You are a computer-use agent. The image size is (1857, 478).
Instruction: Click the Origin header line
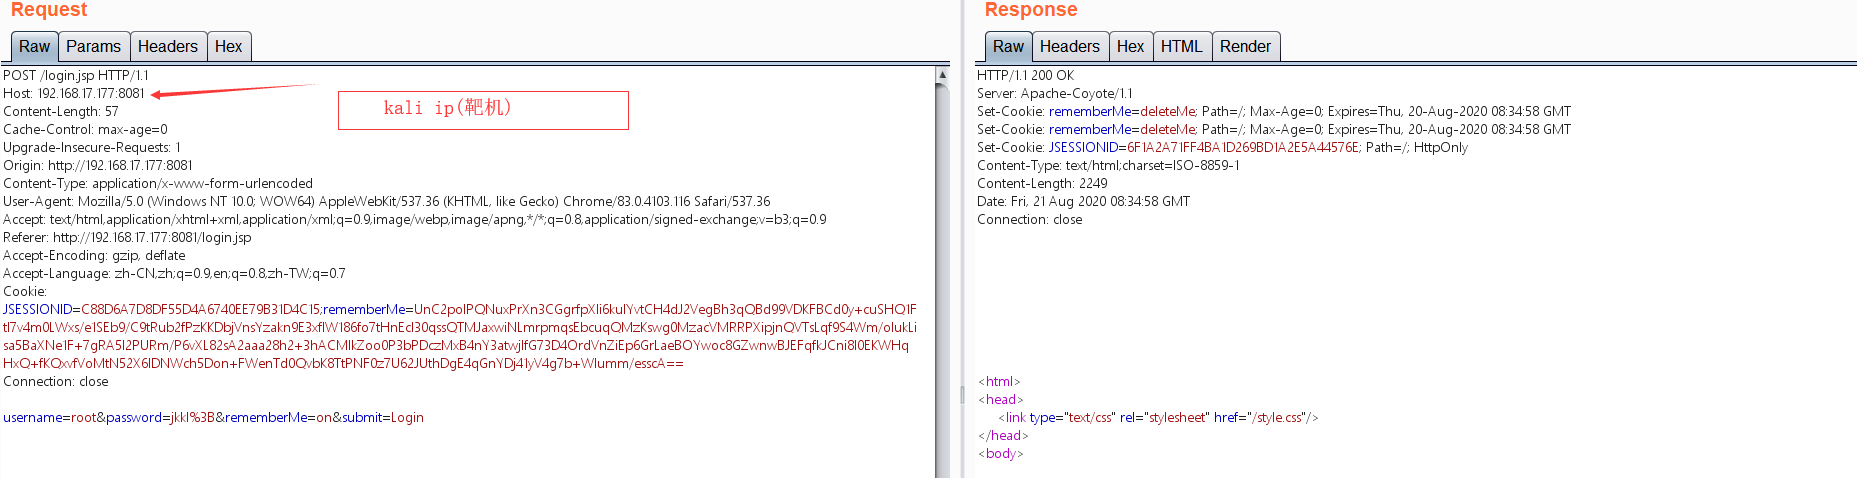pyautogui.click(x=98, y=165)
